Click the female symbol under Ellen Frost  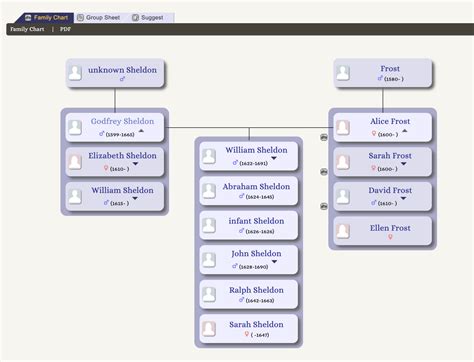point(390,237)
